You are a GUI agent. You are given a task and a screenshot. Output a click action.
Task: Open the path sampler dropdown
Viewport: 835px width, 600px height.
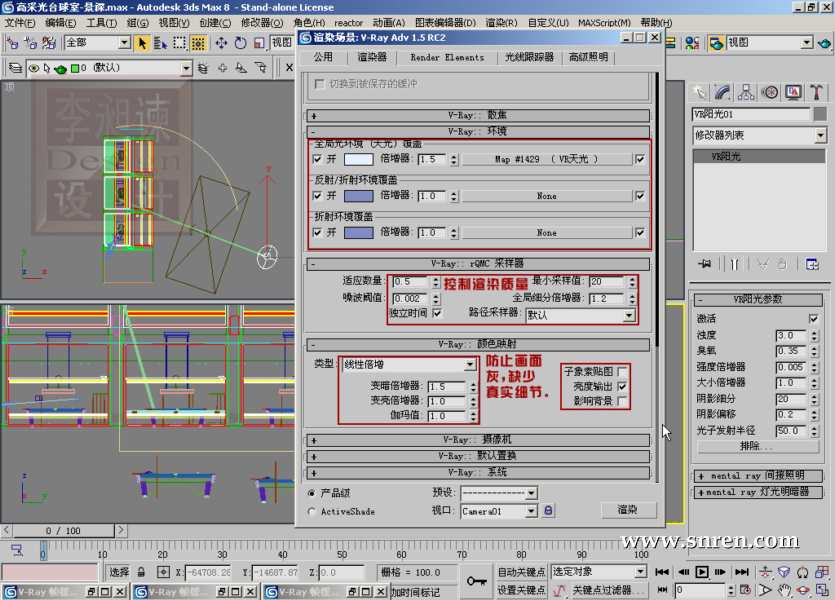point(629,315)
